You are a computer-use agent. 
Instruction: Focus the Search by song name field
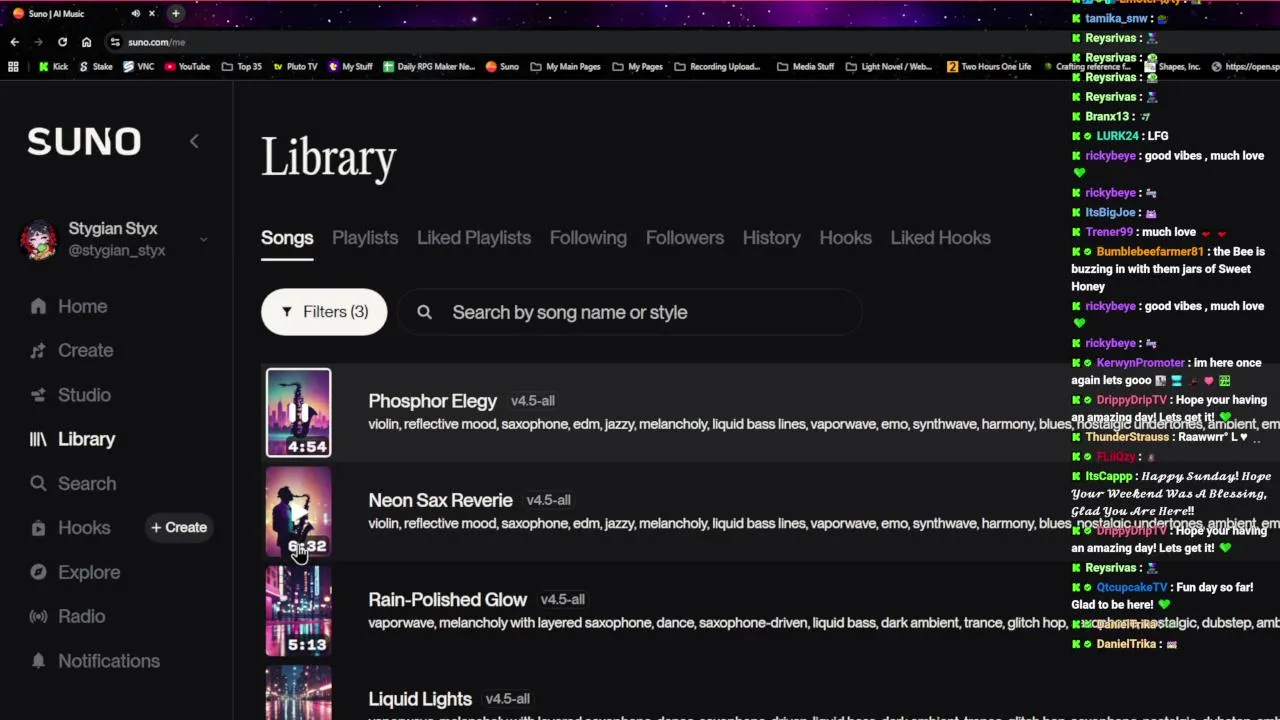click(630, 312)
